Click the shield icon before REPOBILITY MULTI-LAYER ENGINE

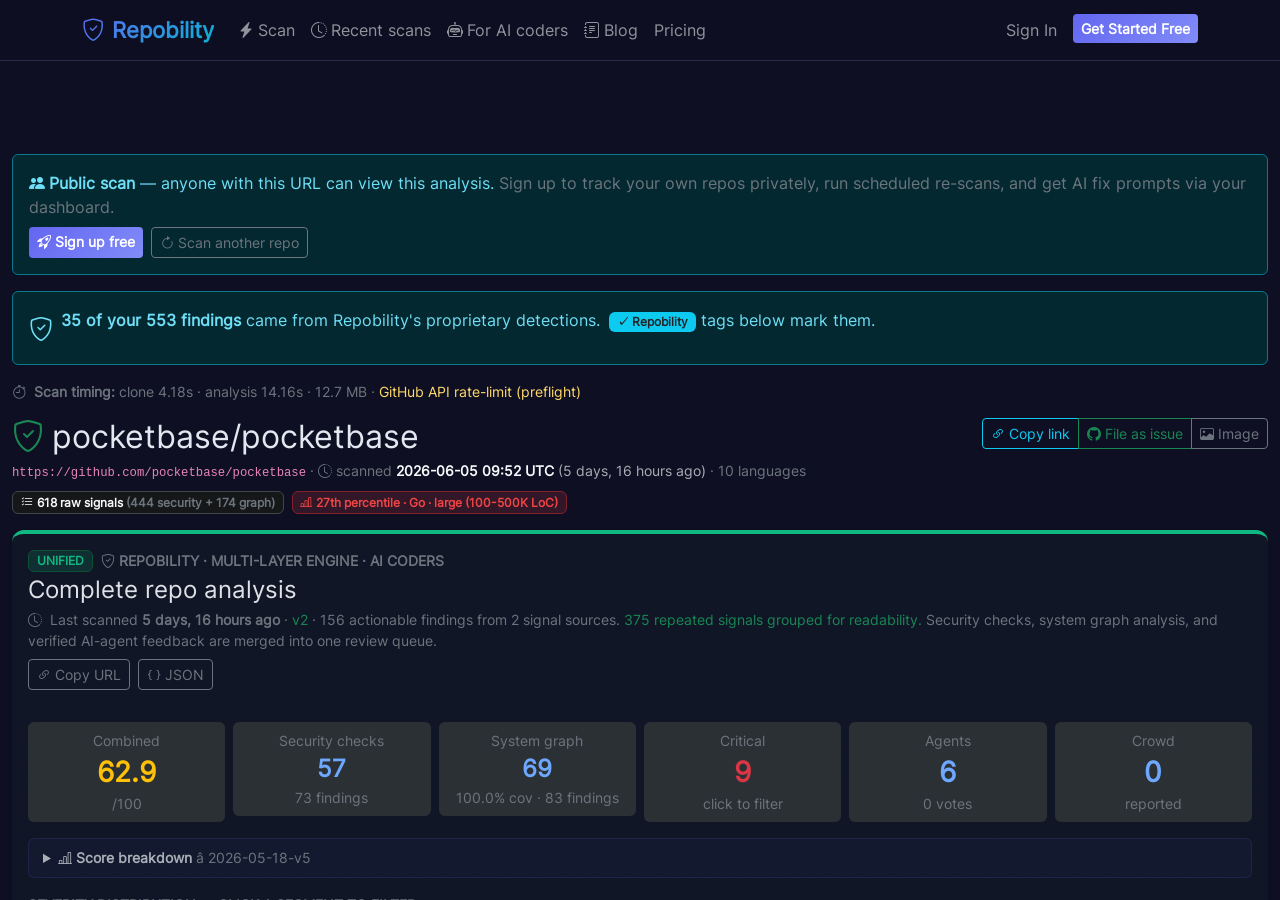point(108,561)
